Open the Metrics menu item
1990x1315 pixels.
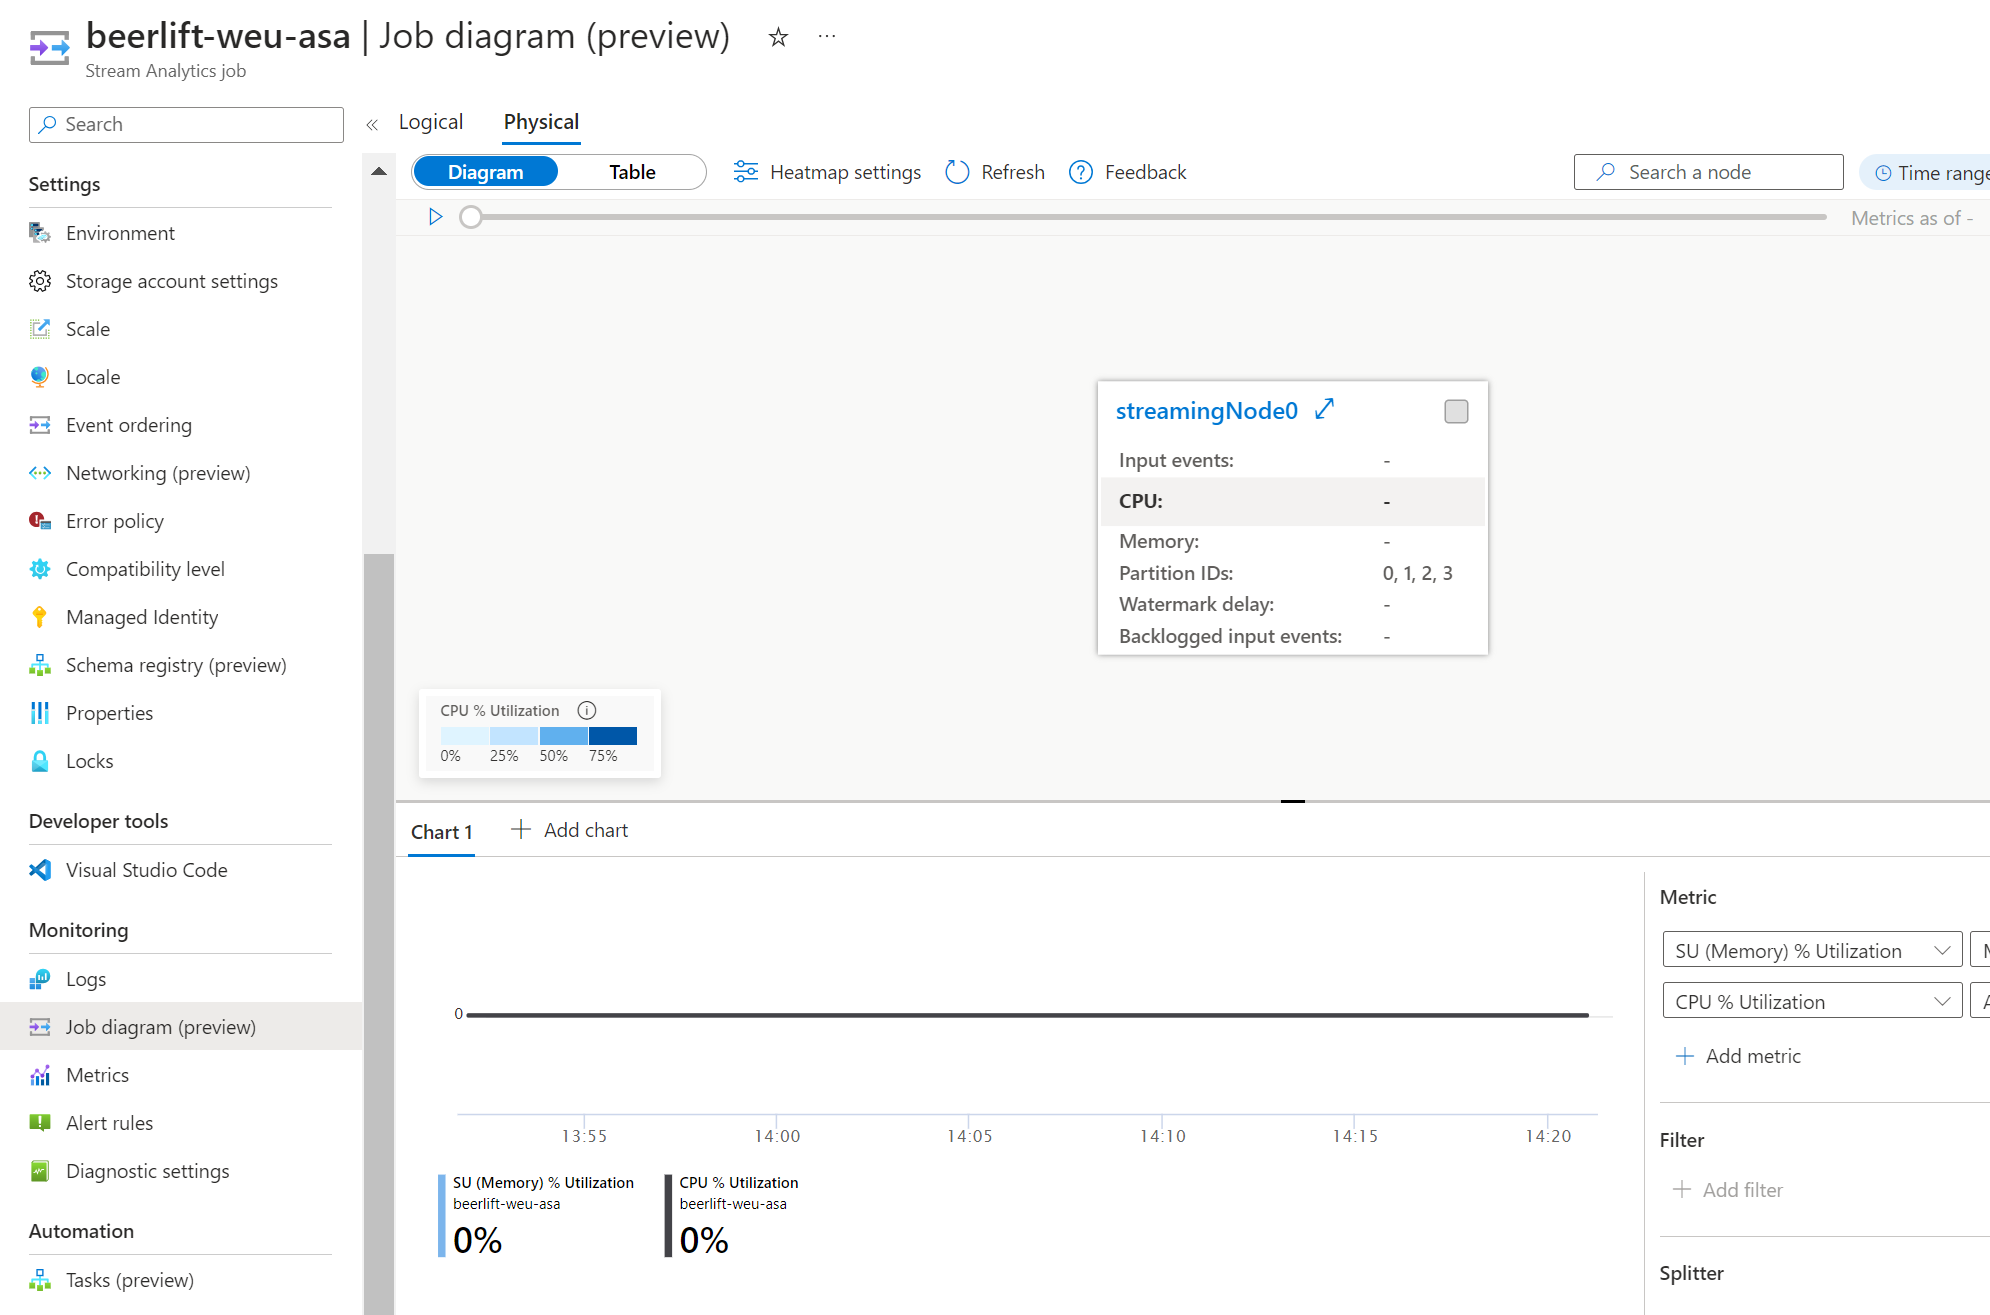click(x=181, y=1075)
